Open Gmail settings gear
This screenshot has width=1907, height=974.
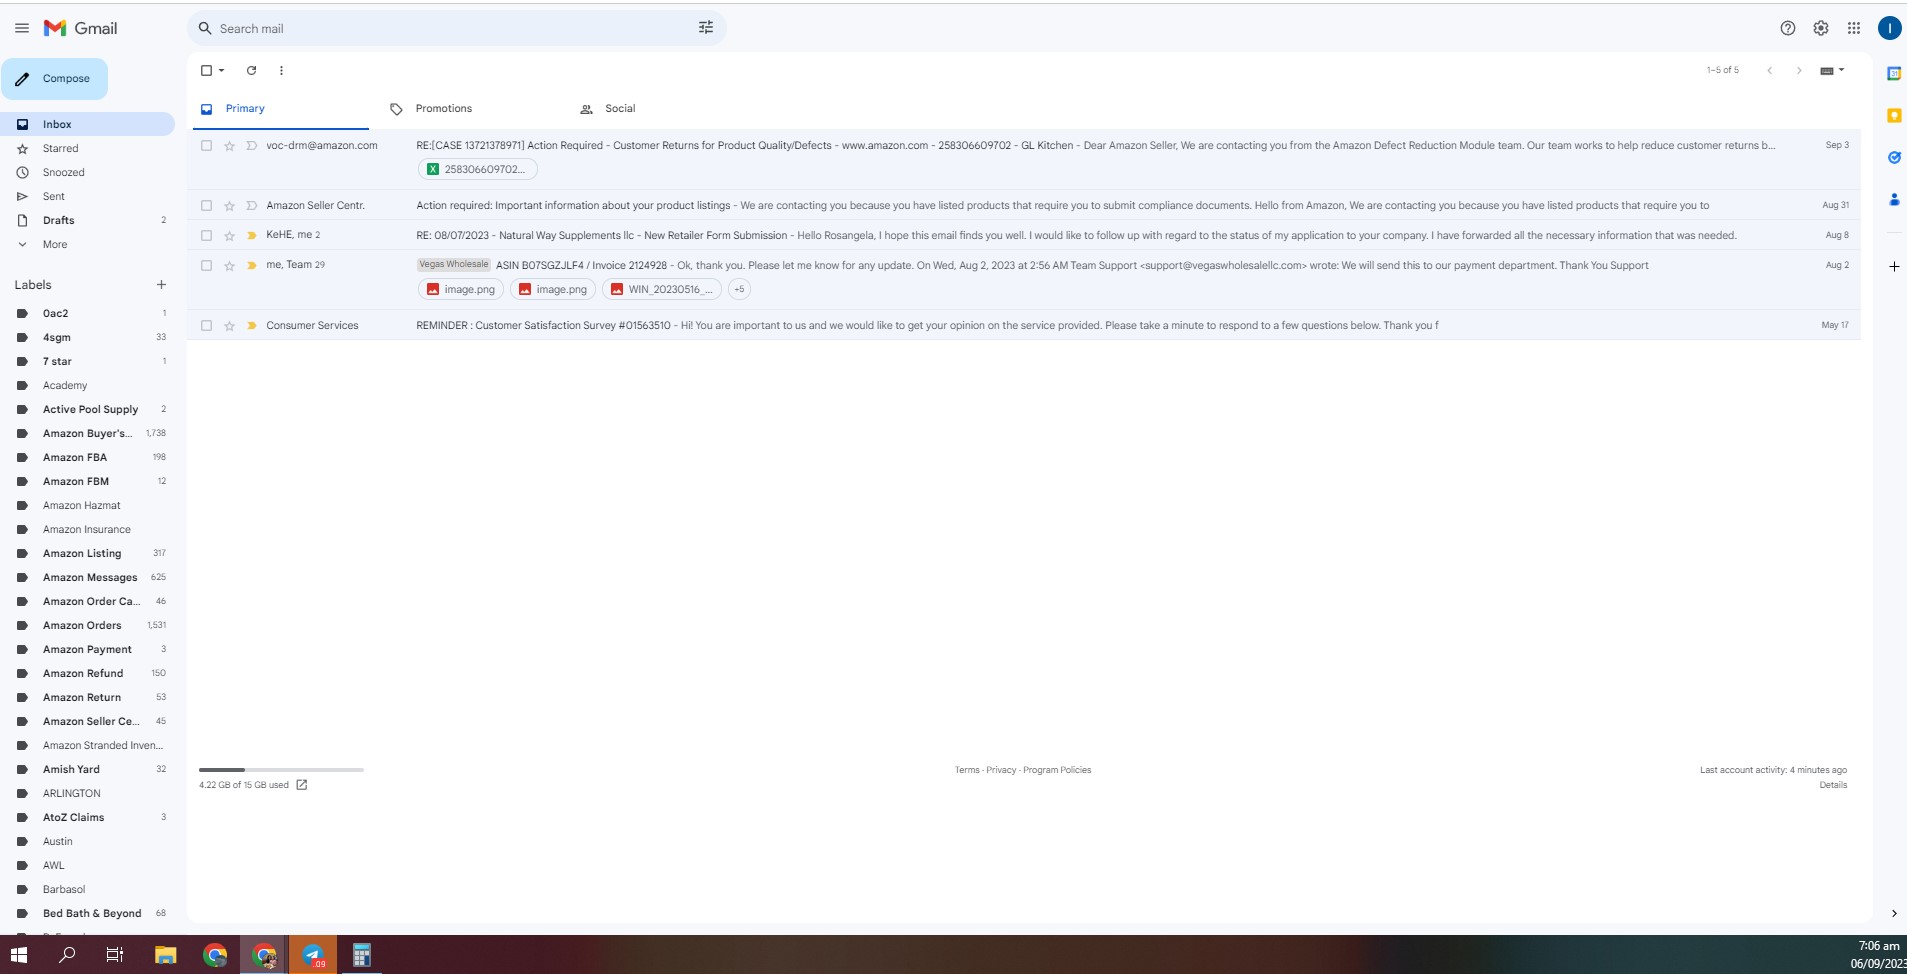(x=1821, y=28)
